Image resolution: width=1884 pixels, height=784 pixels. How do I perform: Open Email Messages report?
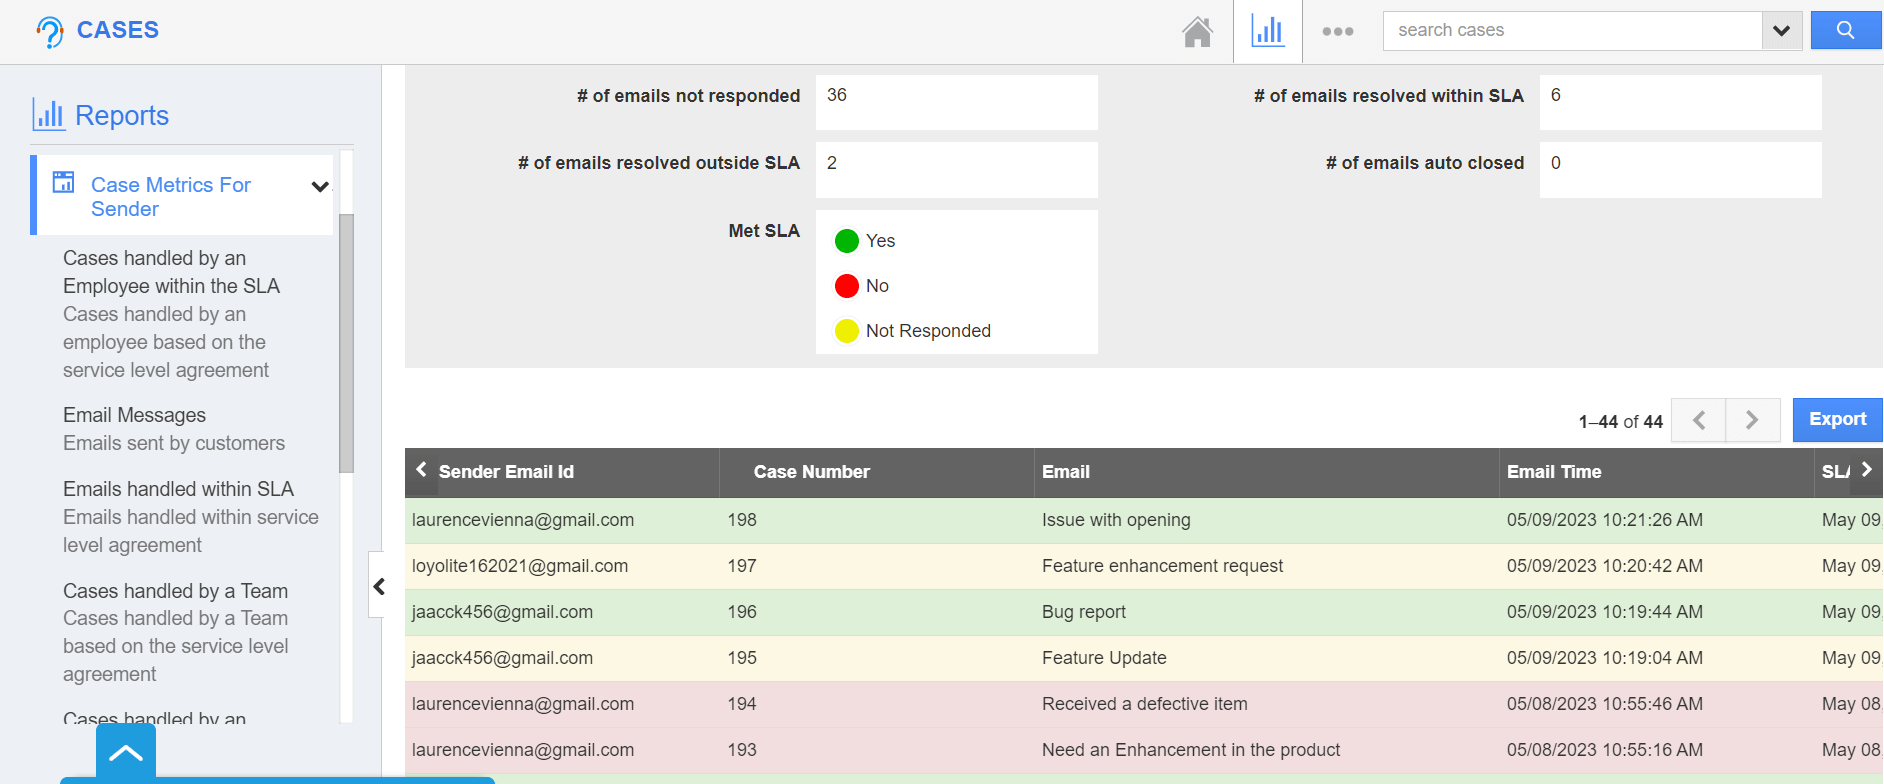(134, 415)
